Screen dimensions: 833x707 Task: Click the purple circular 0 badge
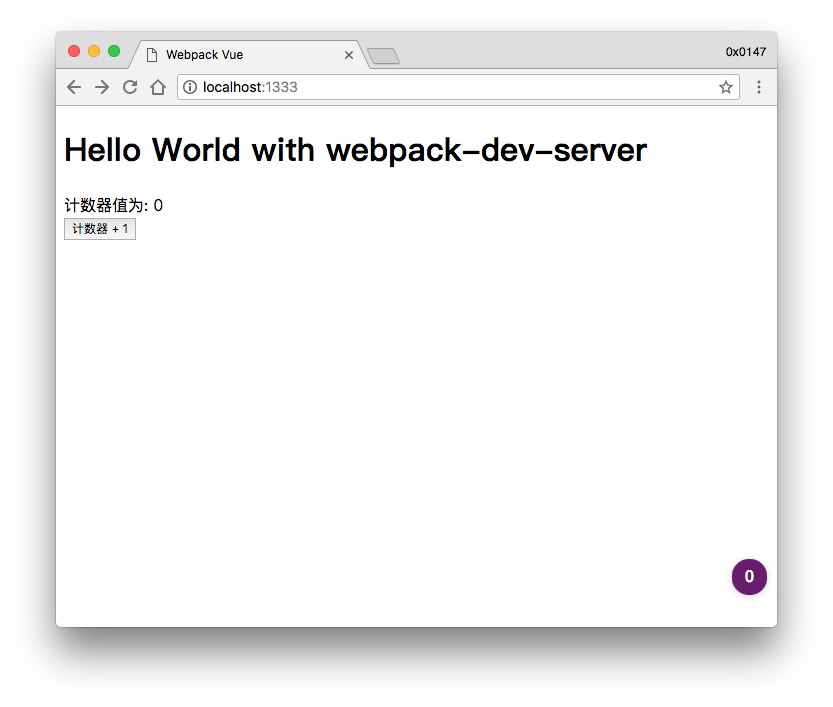pos(749,577)
